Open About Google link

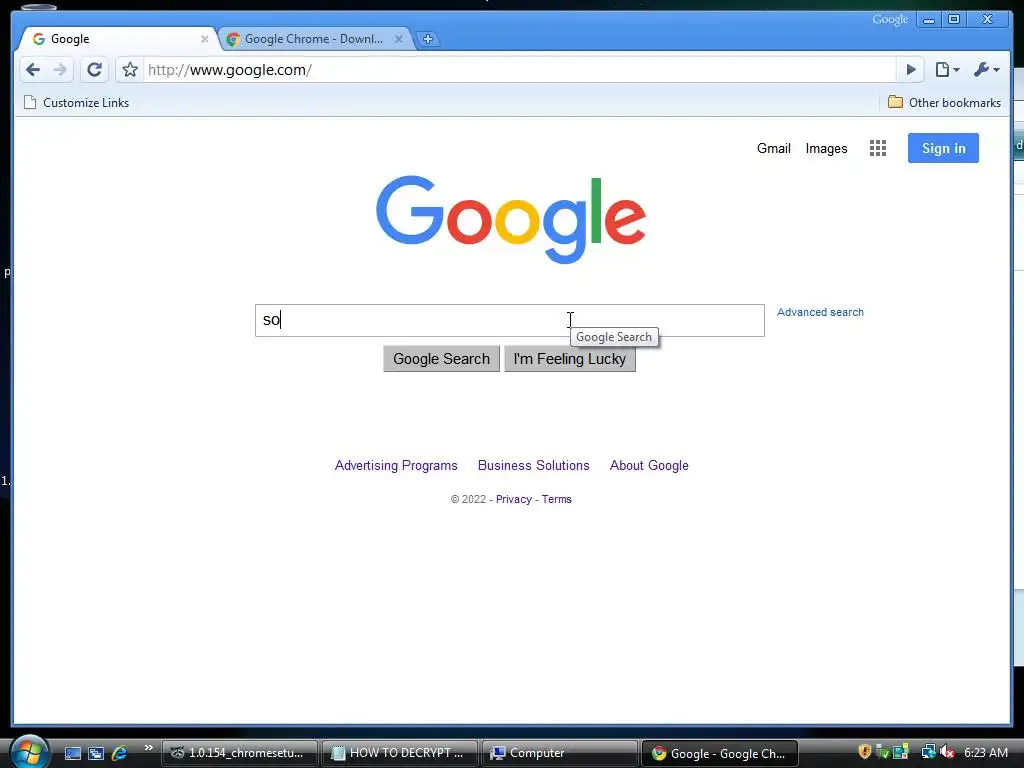click(x=649, y=466)
